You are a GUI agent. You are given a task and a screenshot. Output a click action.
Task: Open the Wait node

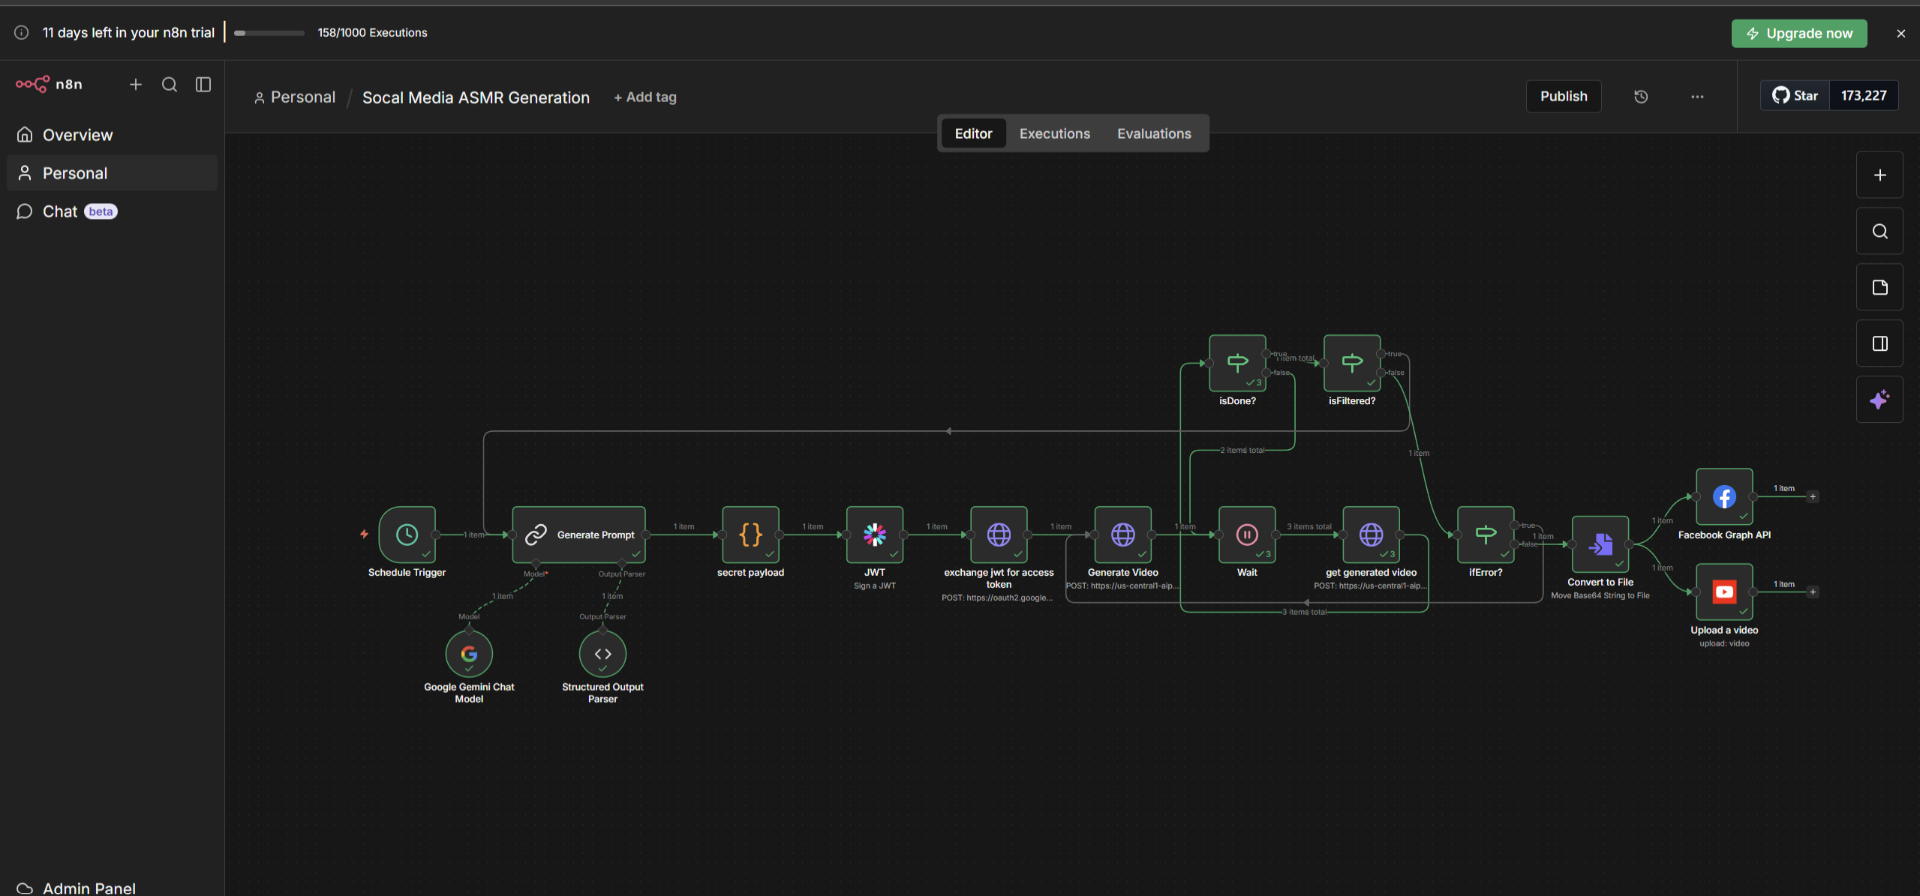point(1247,535)
